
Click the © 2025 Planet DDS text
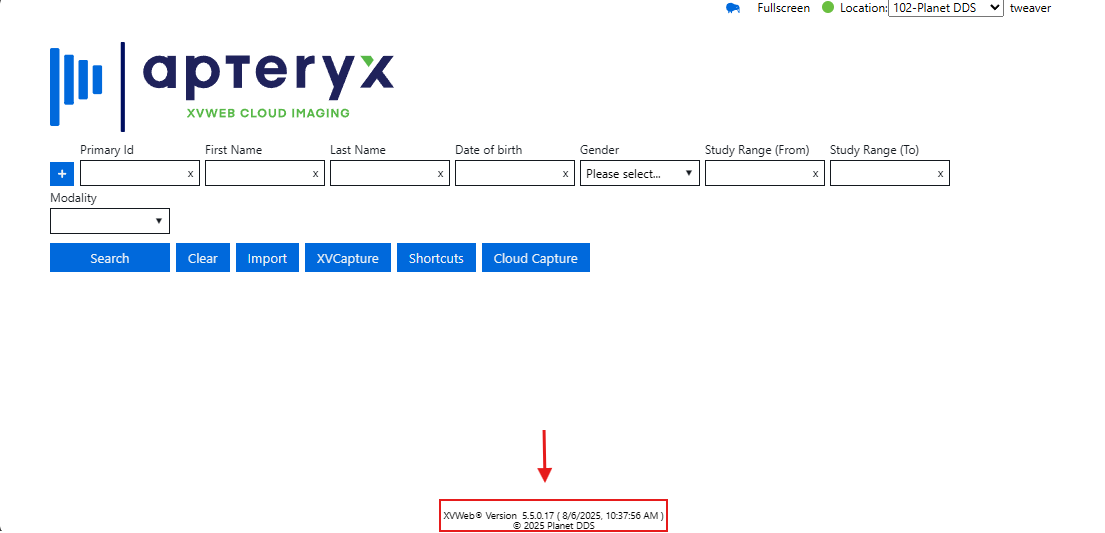point(553,525)
